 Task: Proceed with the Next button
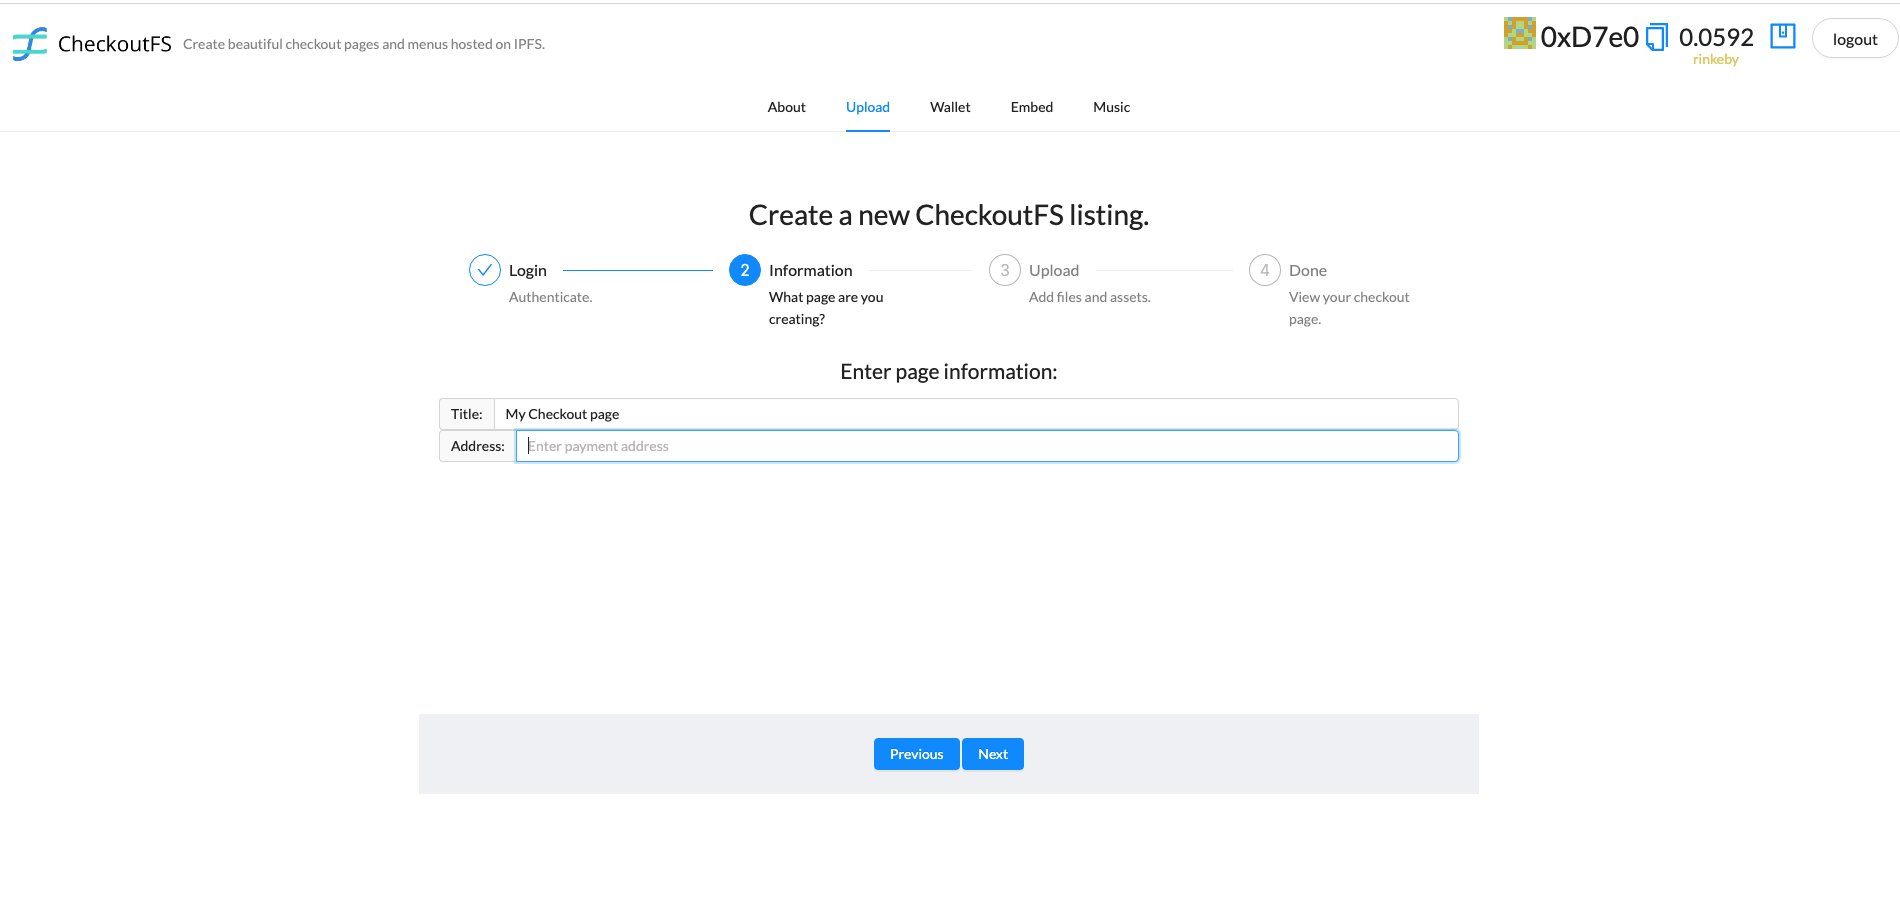tap(993, 754)
